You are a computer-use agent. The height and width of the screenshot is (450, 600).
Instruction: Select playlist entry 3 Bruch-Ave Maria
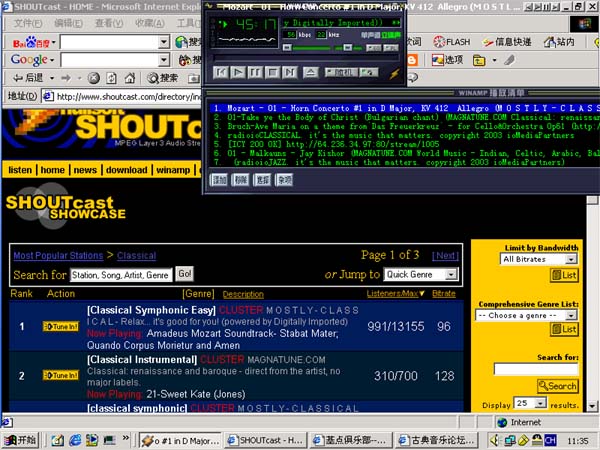[405, 126]
